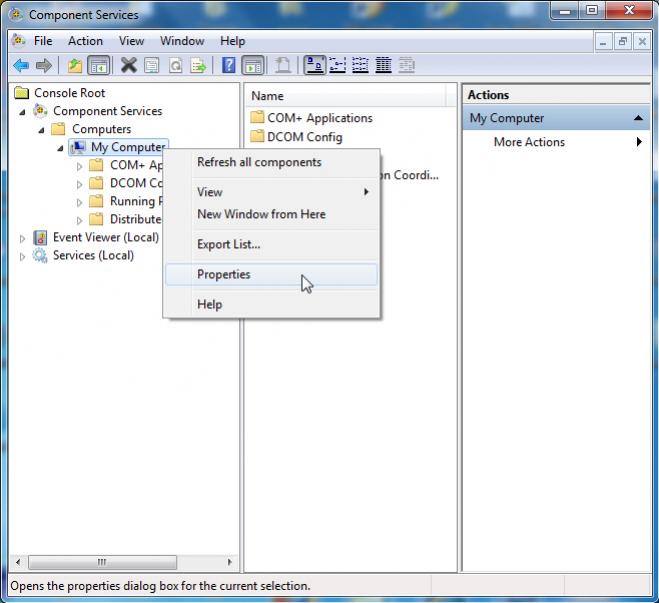Switch to Large Icons view button

(314, 66)
